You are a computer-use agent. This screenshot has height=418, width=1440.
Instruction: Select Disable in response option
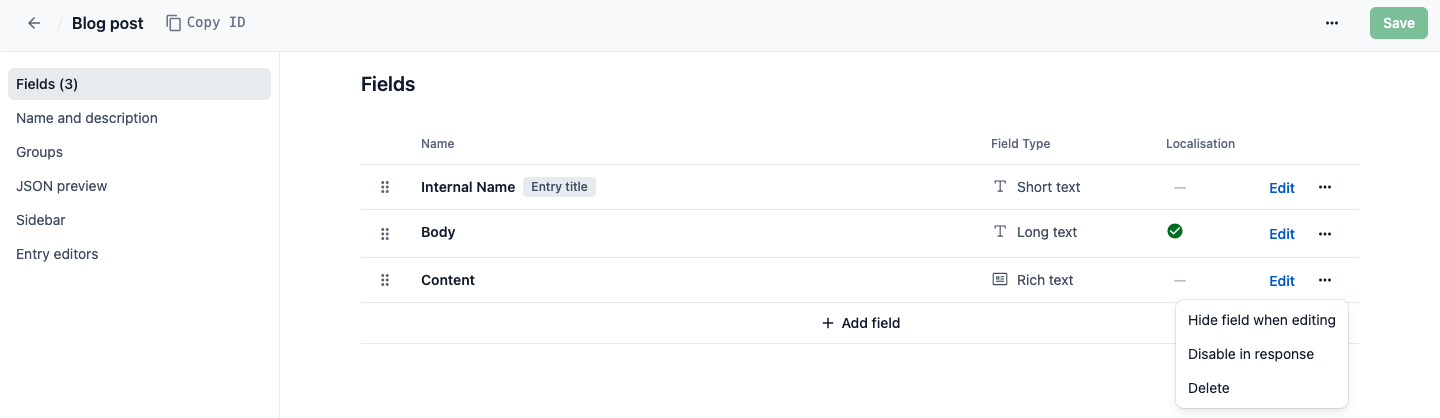pyautogui.click(x=1250, y=354)
